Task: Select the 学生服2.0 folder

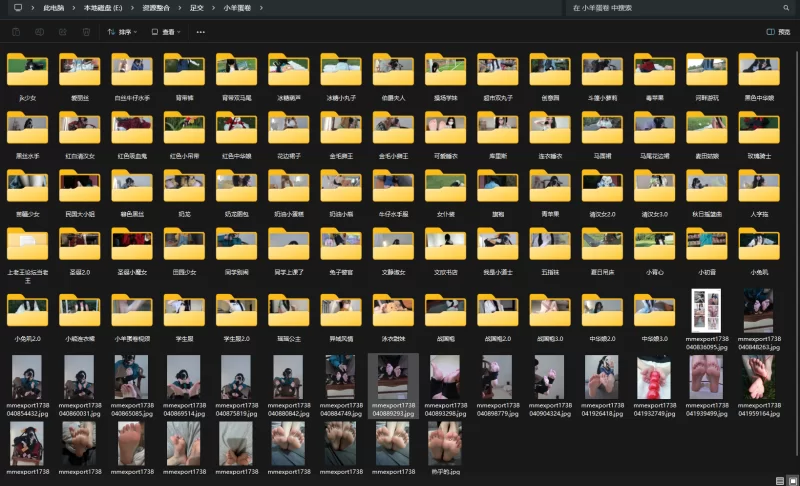Action: coord(236,317)
